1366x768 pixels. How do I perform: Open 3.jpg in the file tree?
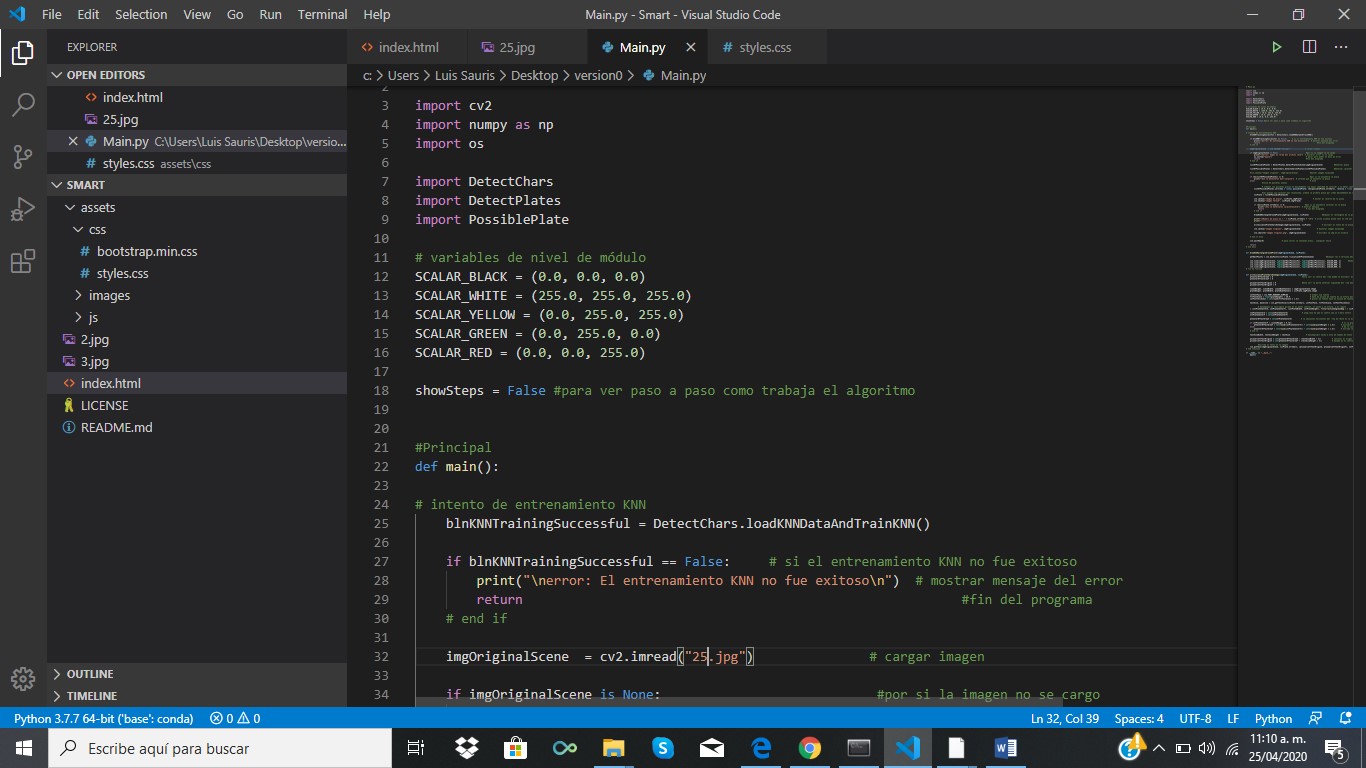click(x=197, y=361)
